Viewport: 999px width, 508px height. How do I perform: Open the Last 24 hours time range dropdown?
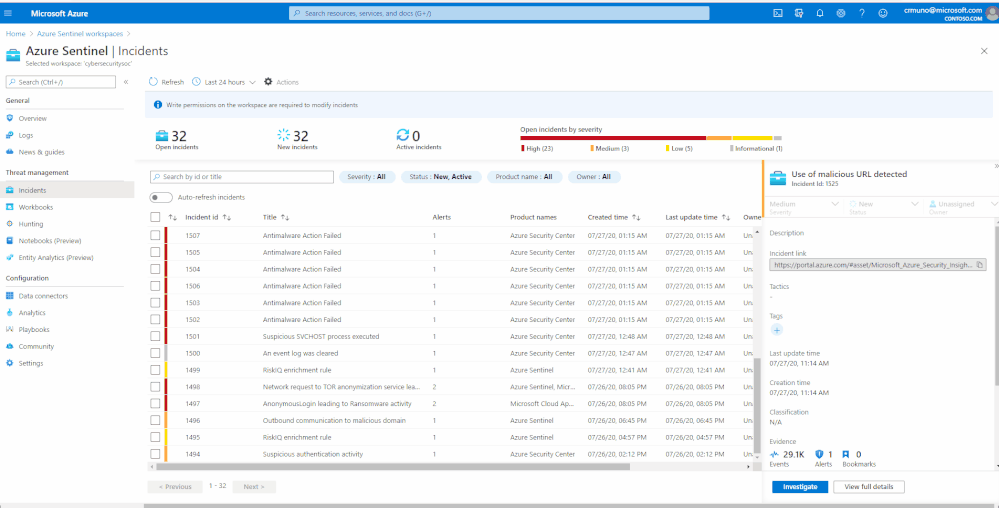[x=224, y=82]
